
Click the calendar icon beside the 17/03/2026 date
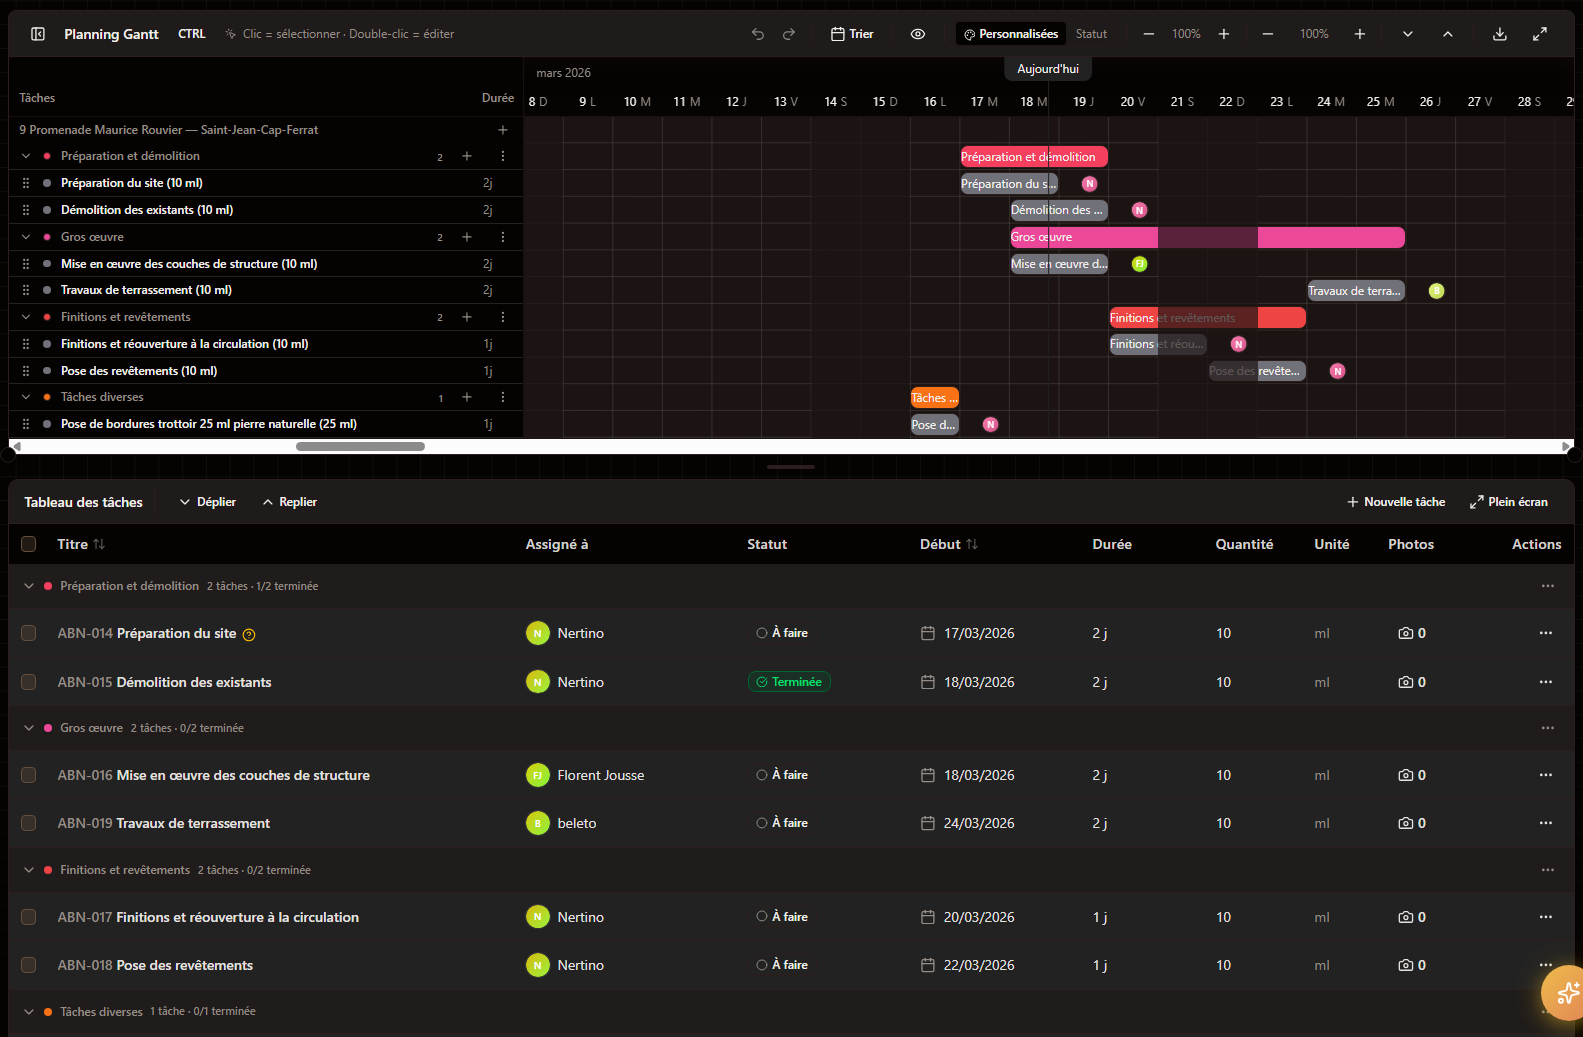(928, 633)
